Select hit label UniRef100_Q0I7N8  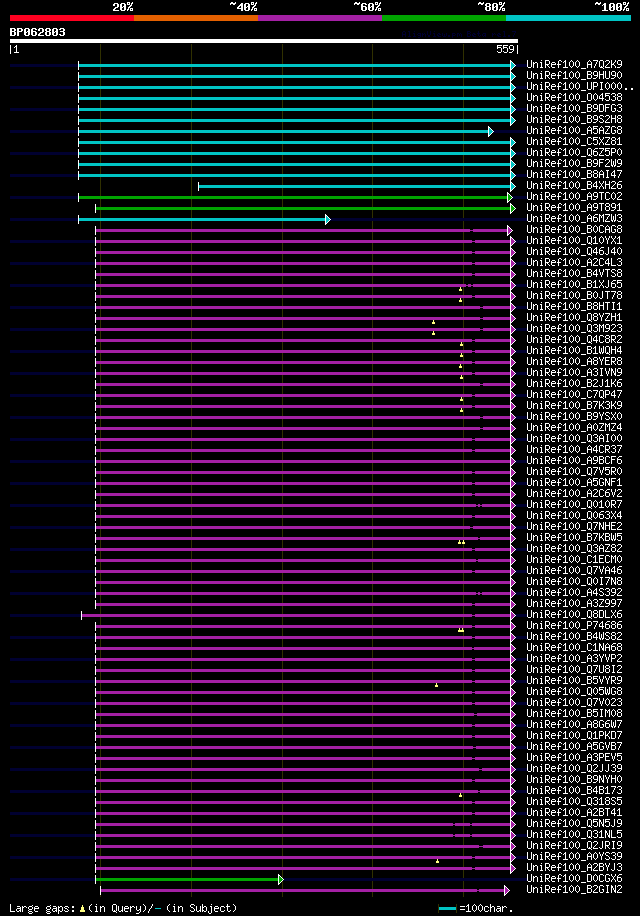coord(574,581)
